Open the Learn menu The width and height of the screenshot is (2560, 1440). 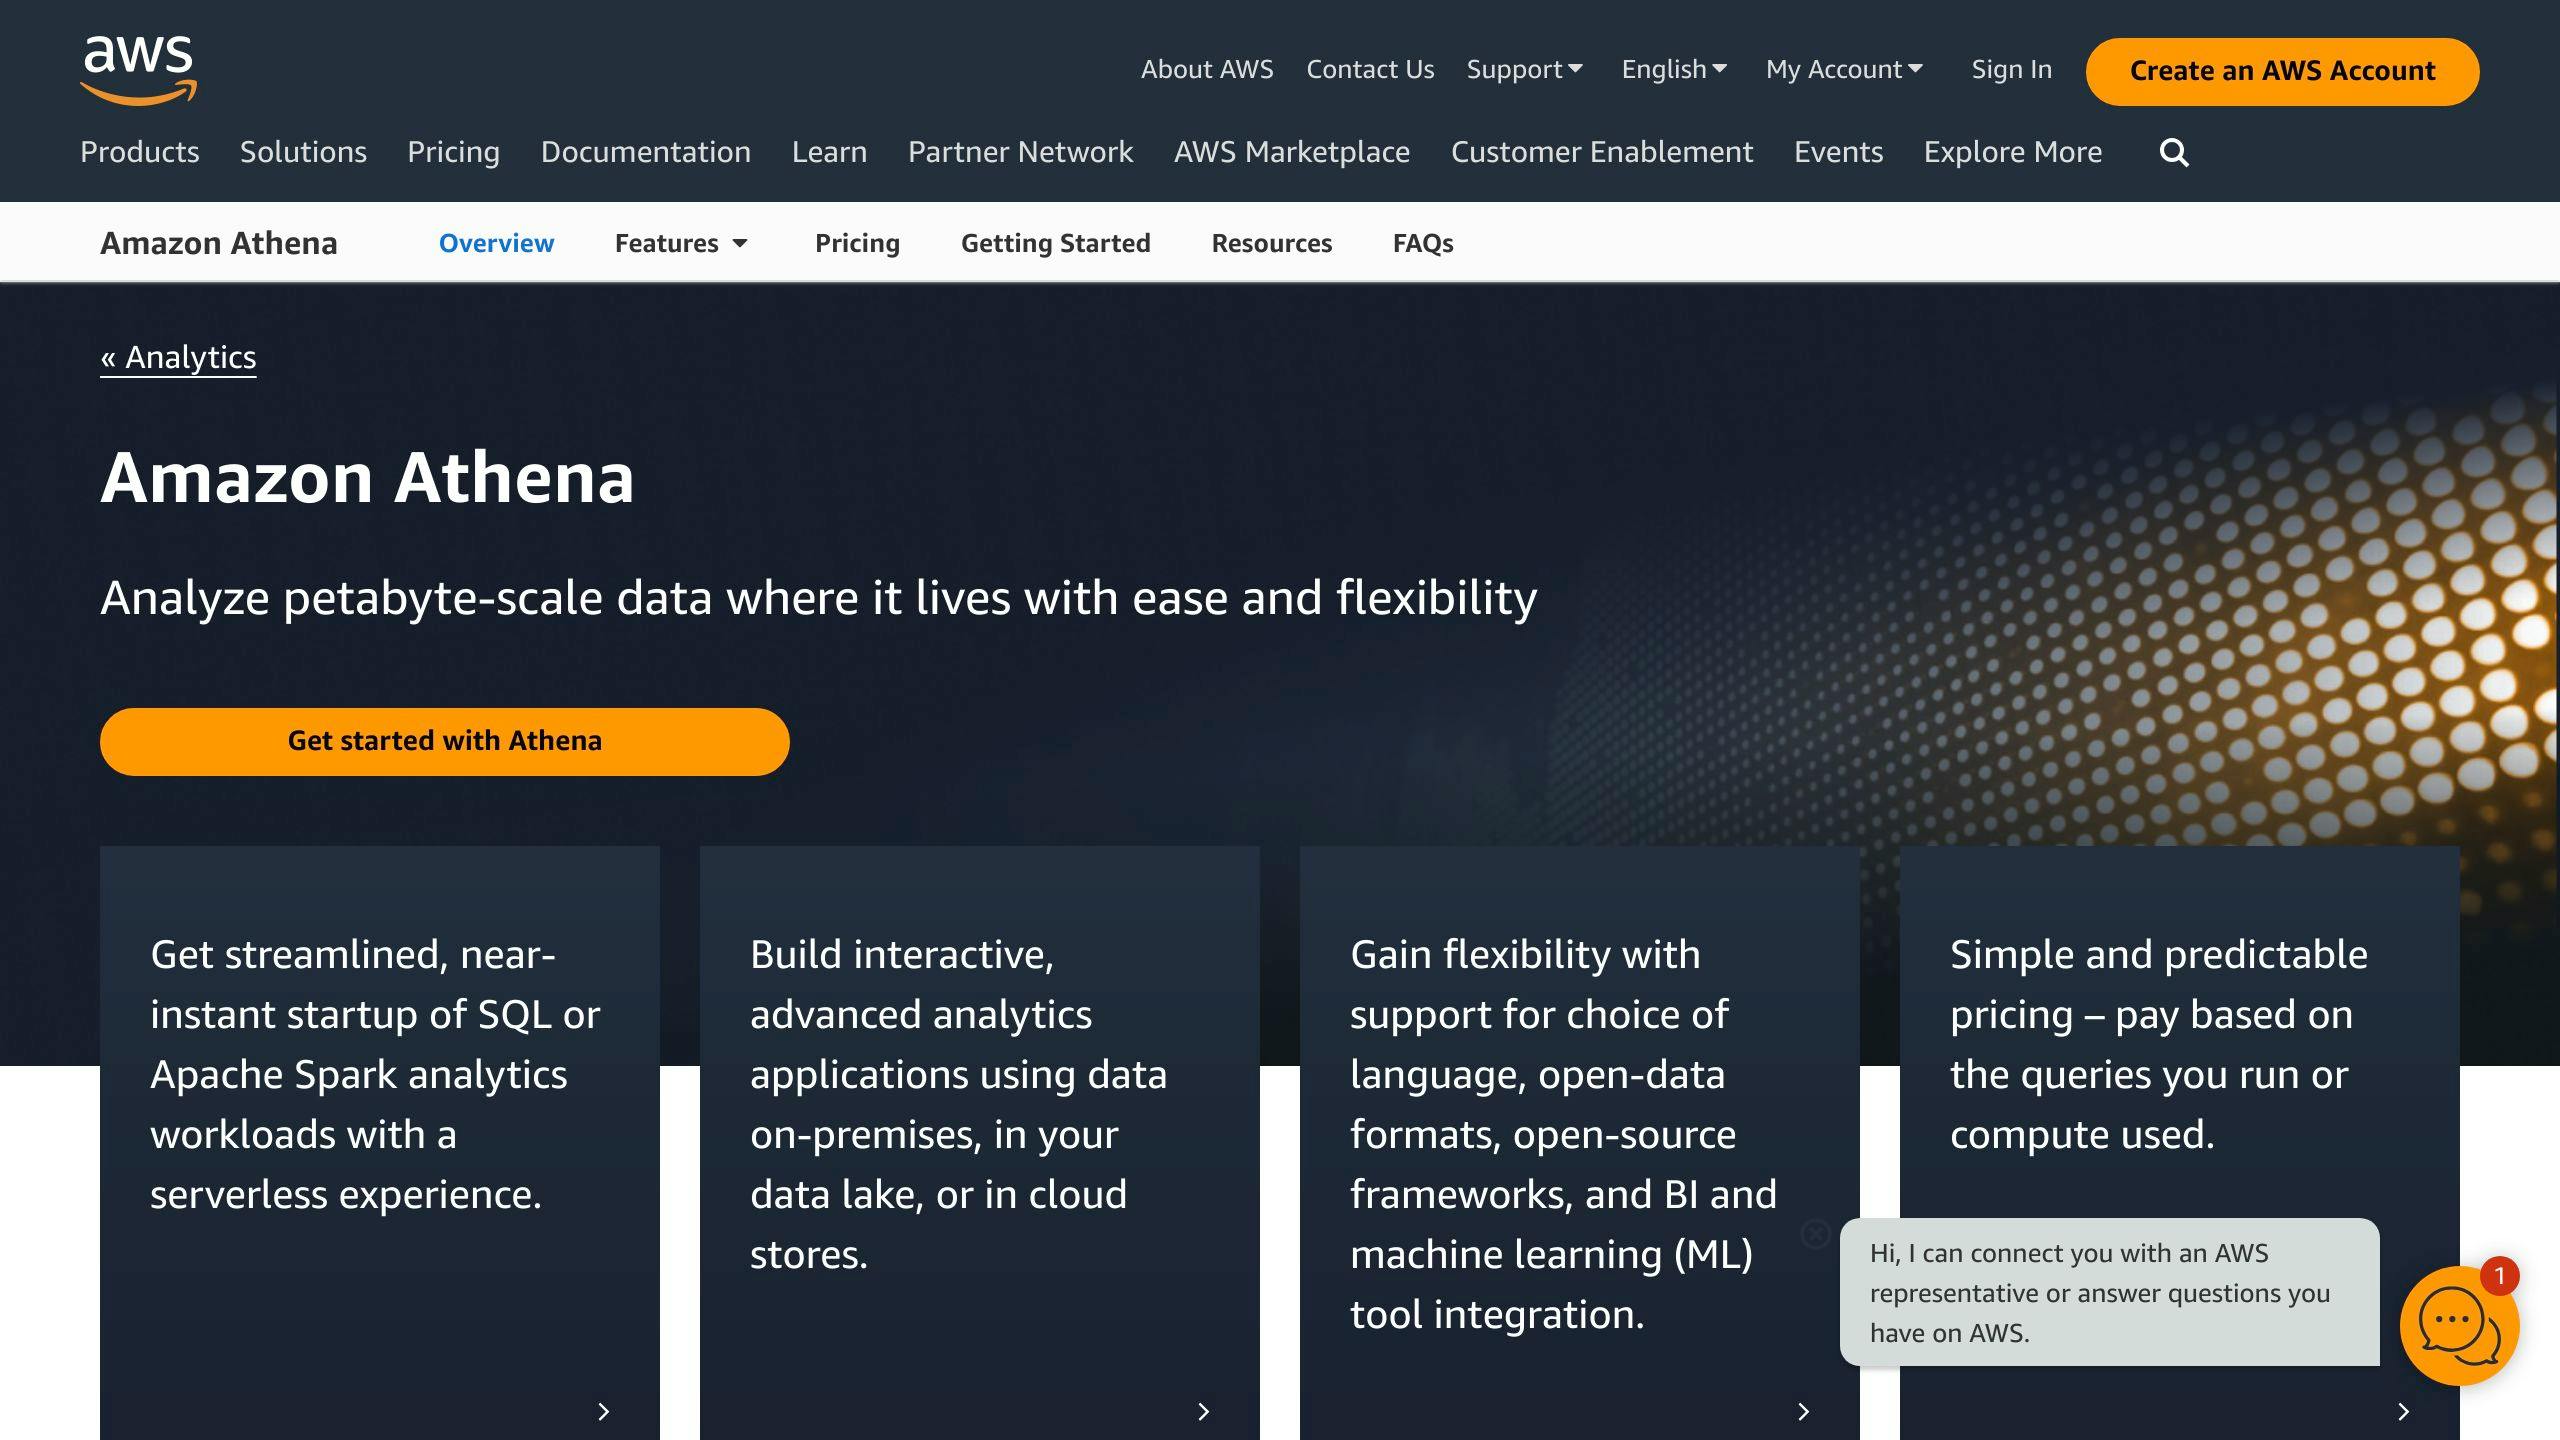[x=829, y=152]
